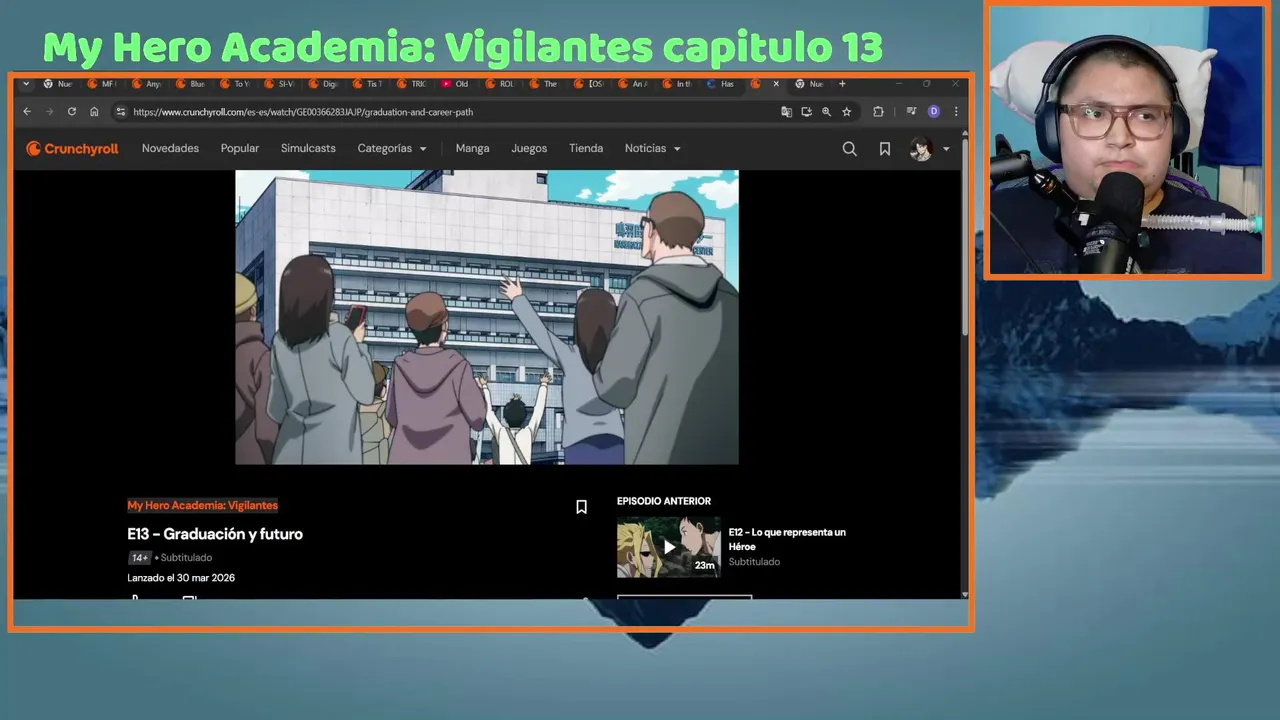Open the Manga section
The image size is (1280, 720).
tap(472, 148)
